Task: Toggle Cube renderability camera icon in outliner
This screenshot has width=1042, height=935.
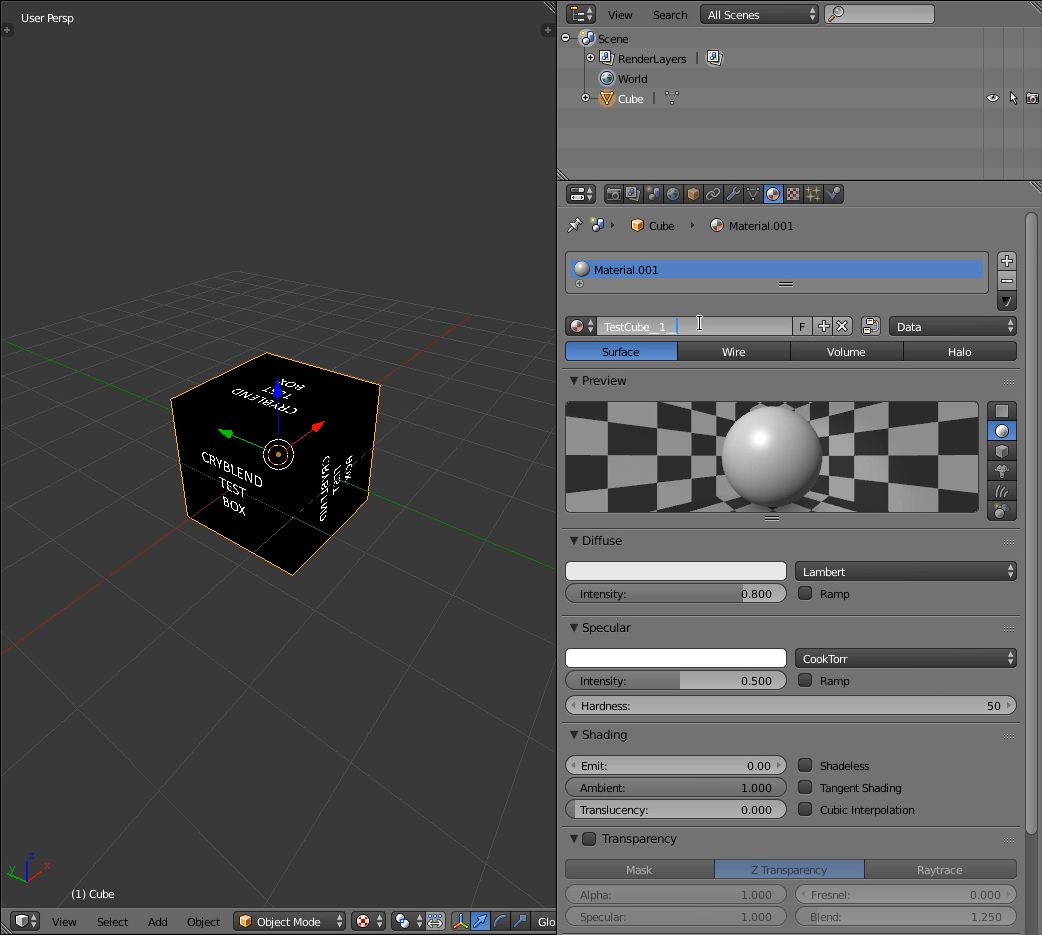Action: pyautogui.click(x=1032, y=98)
